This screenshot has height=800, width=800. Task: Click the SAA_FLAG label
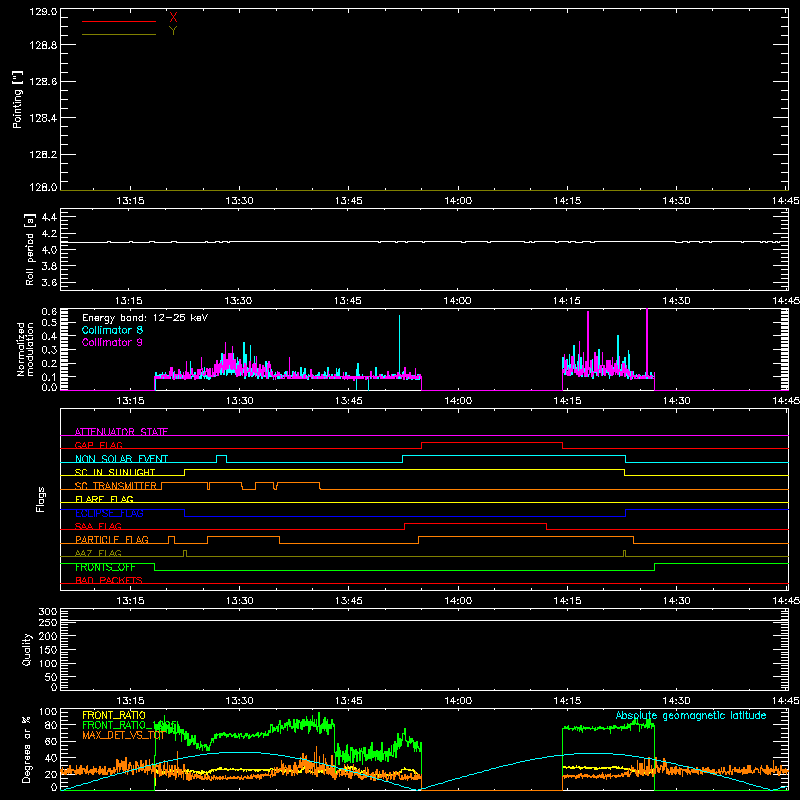coord(98,526)
